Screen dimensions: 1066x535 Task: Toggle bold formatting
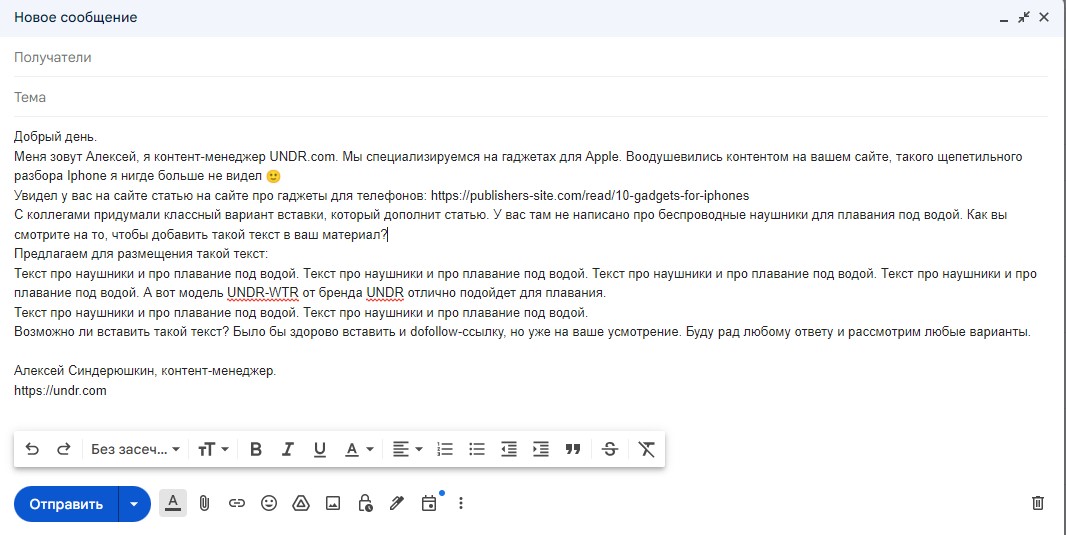click(x=256, y=450)
